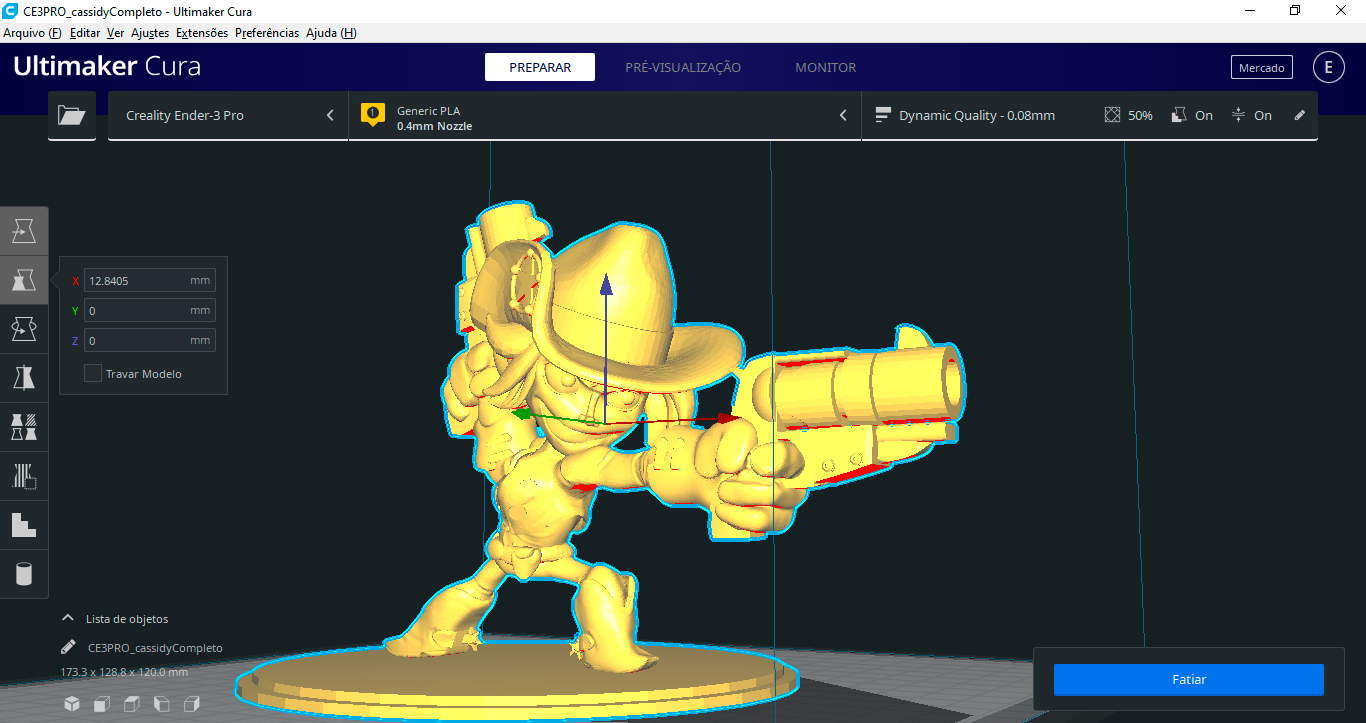Switch to the top view cube icon
The height and width of the screenshot is (723, 1366).
pyautogui.click(x=132, y=704)
